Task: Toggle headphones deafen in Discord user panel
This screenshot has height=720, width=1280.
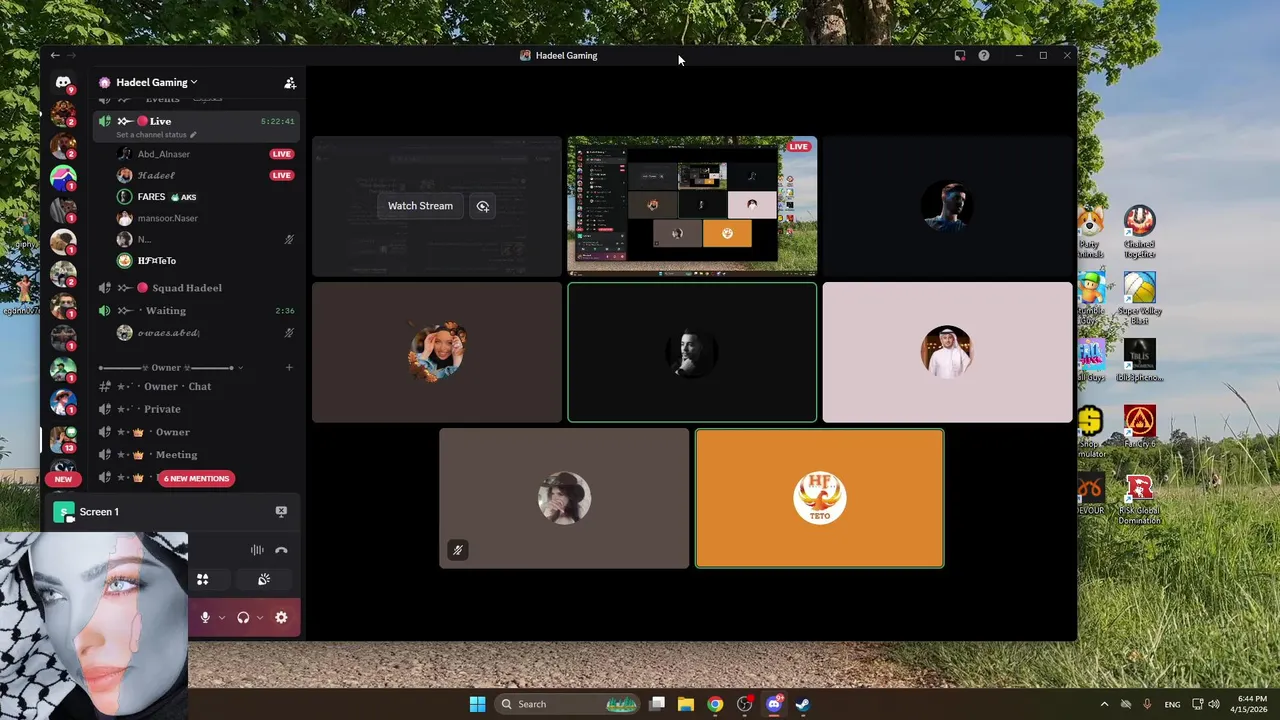Action: [x=243, y=618]
